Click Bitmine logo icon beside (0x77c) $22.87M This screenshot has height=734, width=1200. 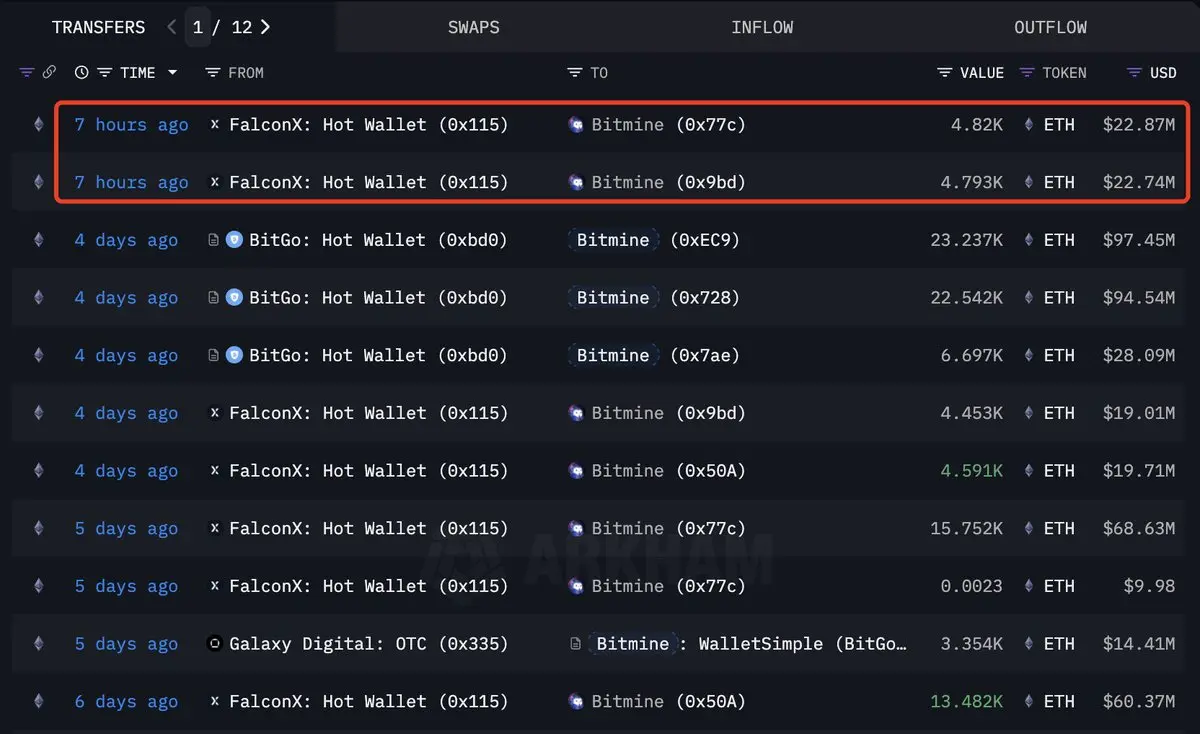(576, 124)
